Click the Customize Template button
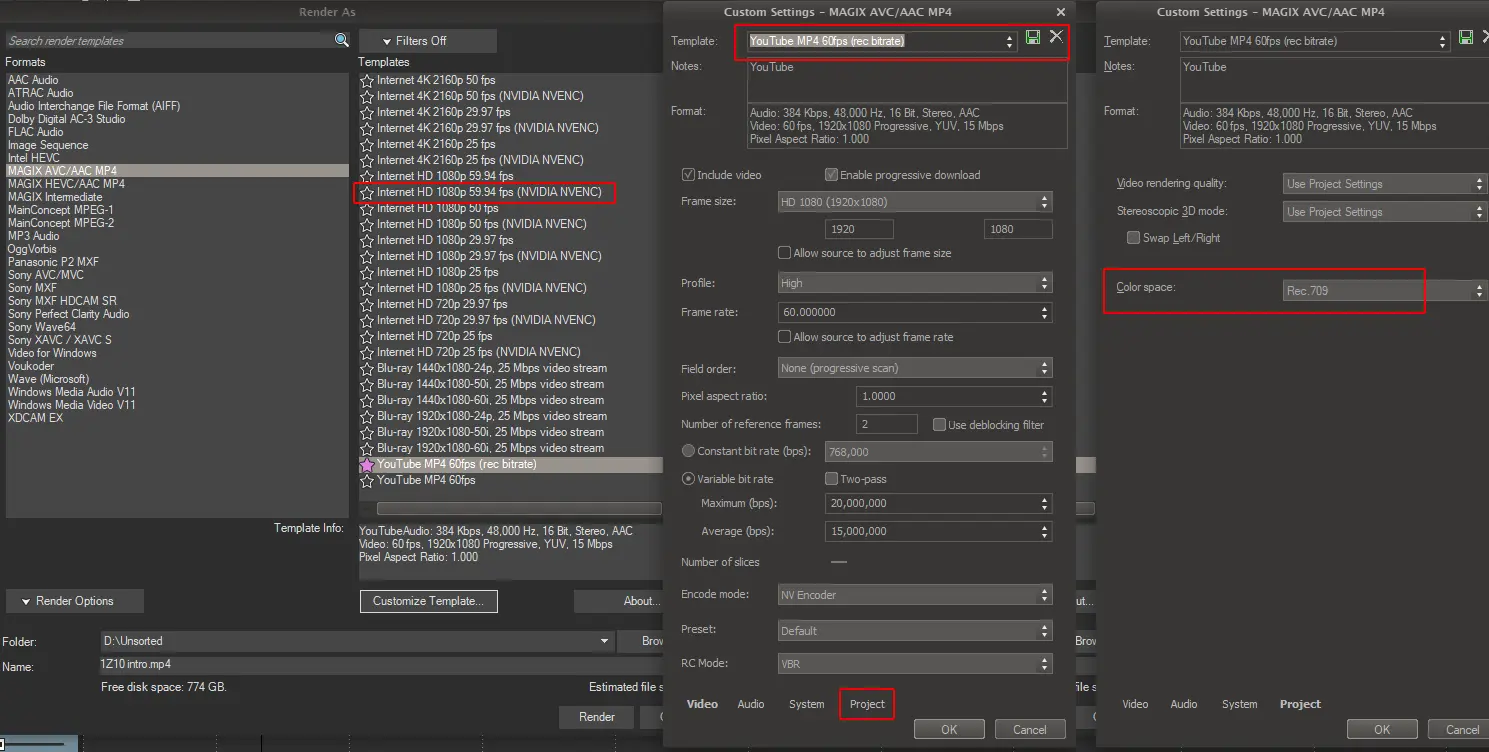This screenshot has height=752, width=1489. (428, 601)
